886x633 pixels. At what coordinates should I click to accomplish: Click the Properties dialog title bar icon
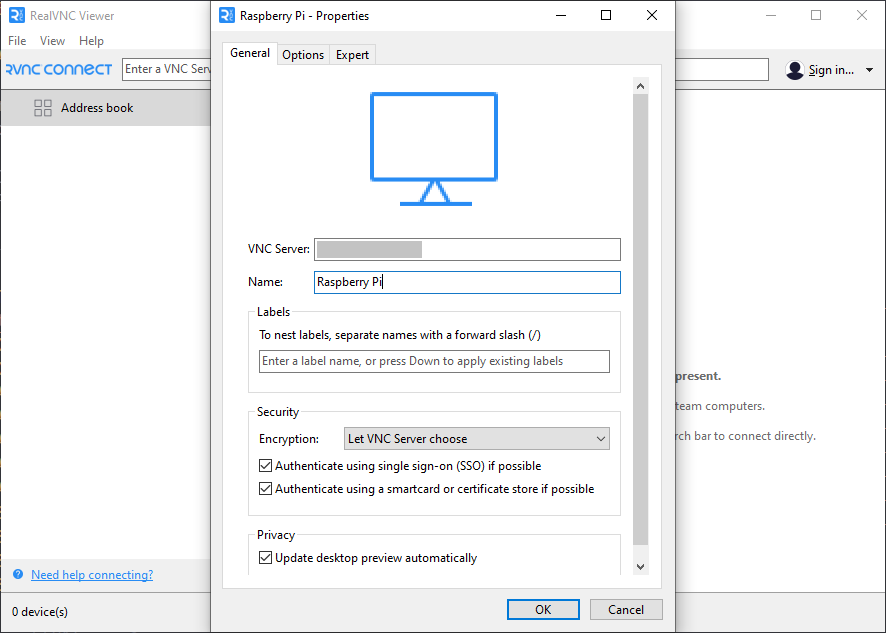(x=227, y=15)
